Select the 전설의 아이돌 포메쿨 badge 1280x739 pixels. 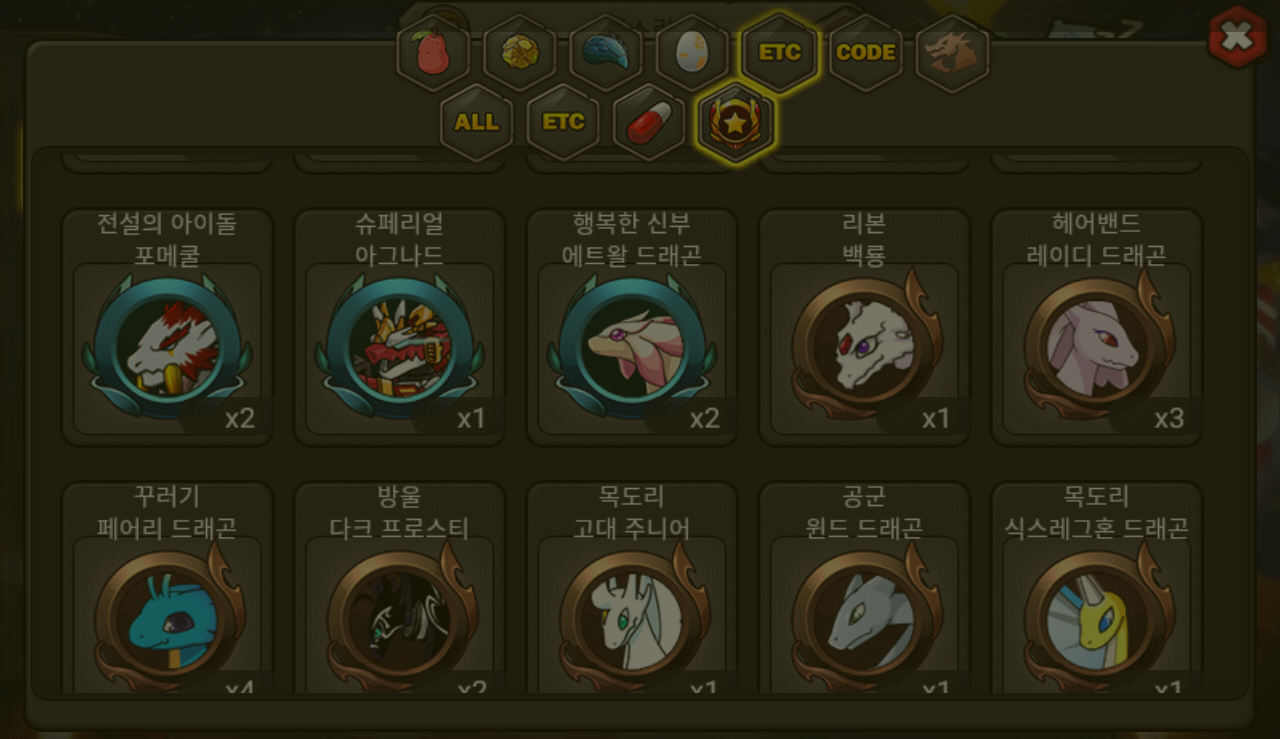pyautogui.click(x=167, y=327)
